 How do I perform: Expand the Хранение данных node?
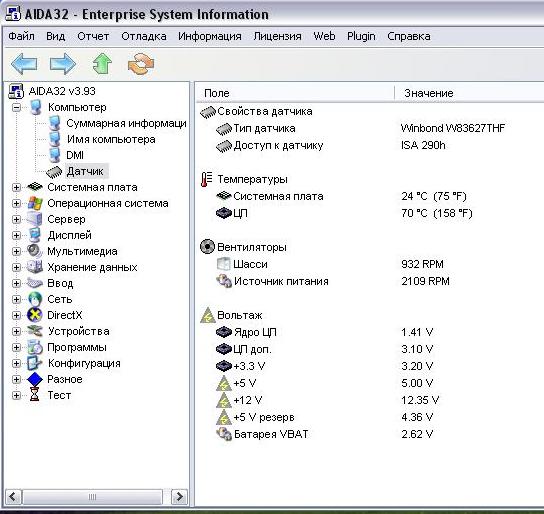pyautogui.click(x=16, y=267)
